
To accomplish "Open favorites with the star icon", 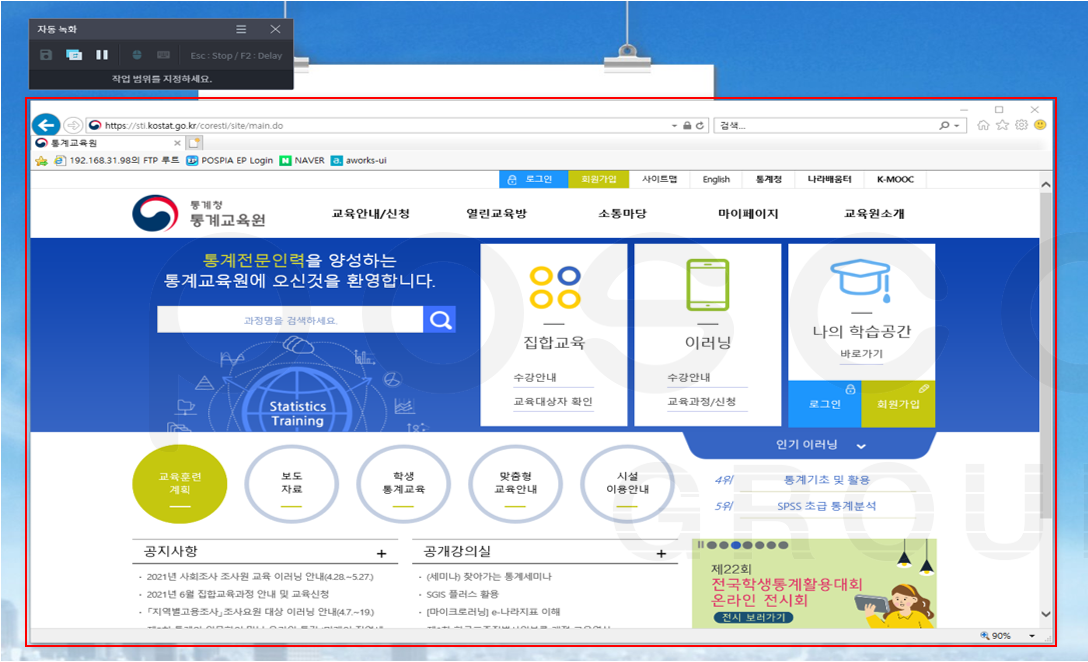I will pos(1003,125).
